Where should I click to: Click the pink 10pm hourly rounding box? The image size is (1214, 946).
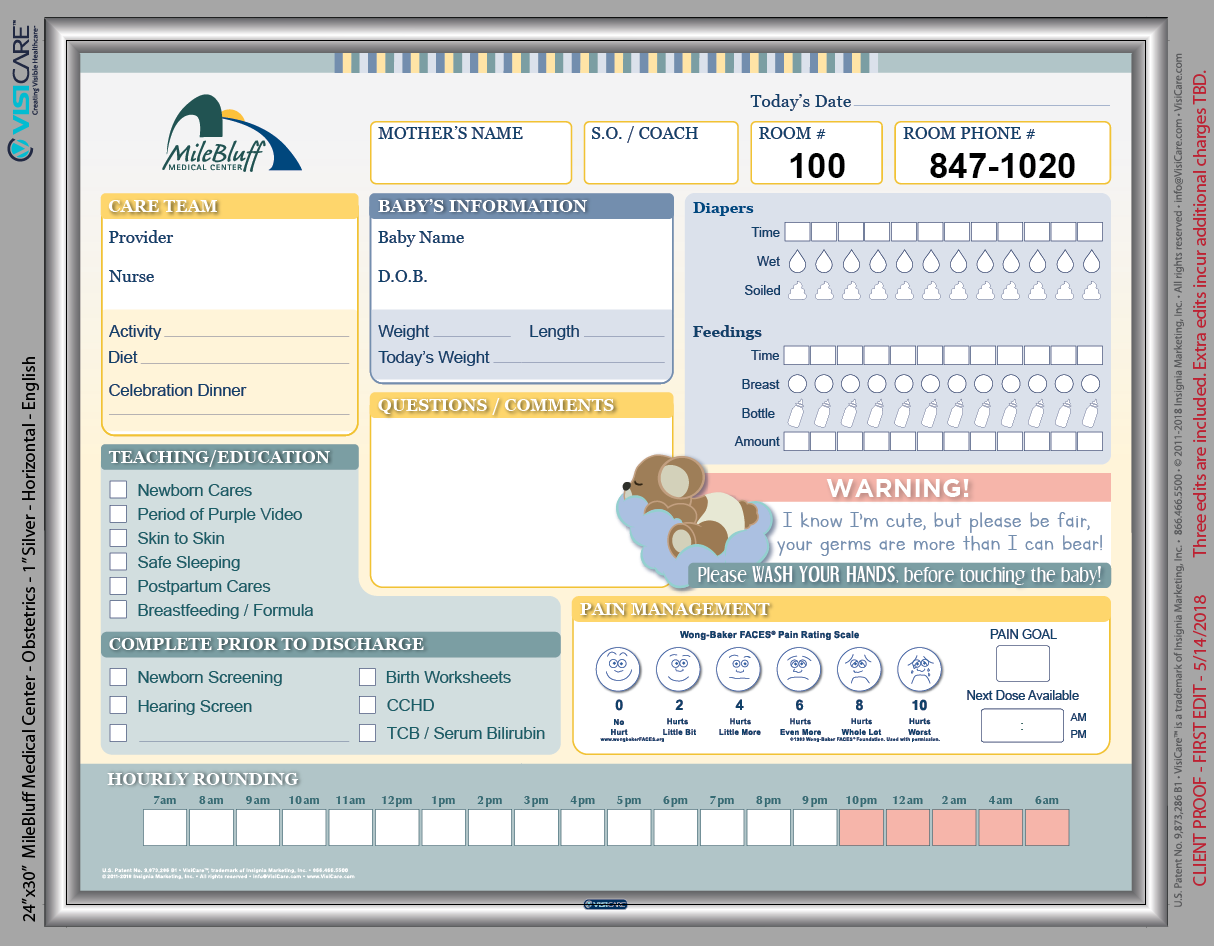pyautogui.click(x=861, y=827)
